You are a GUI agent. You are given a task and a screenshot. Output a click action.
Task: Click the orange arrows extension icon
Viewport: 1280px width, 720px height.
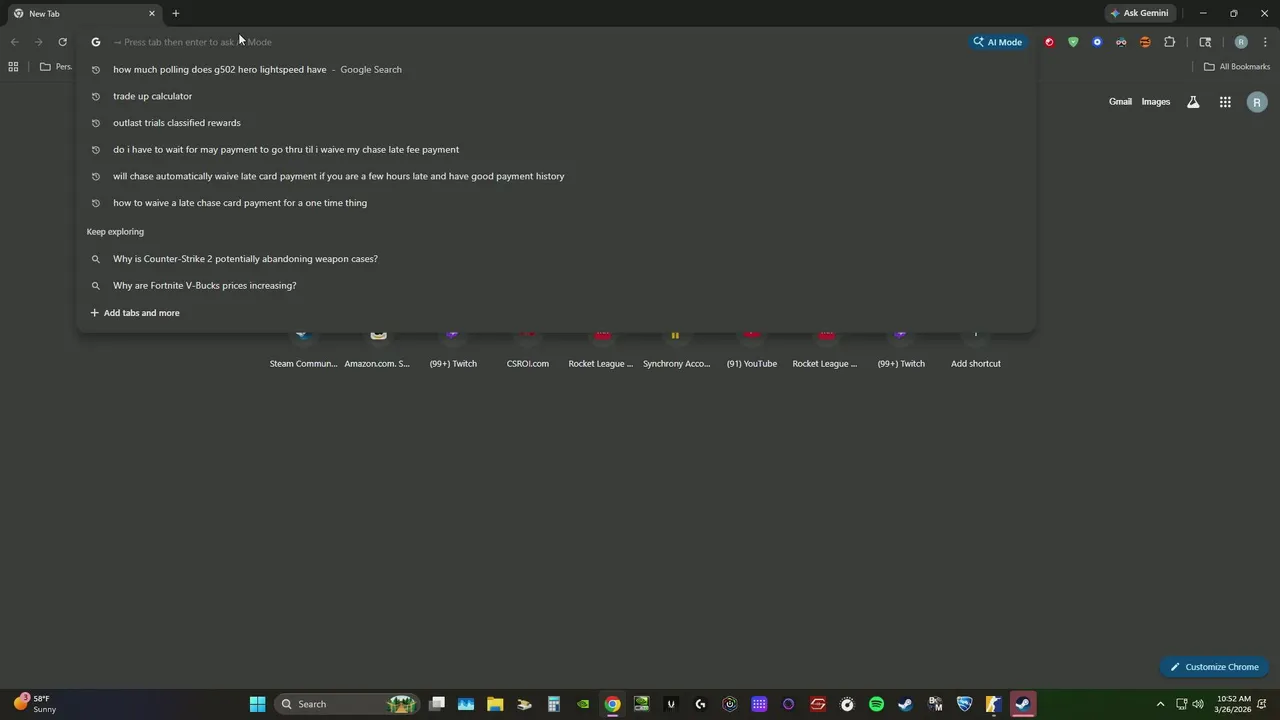[x=1145, y=42]
